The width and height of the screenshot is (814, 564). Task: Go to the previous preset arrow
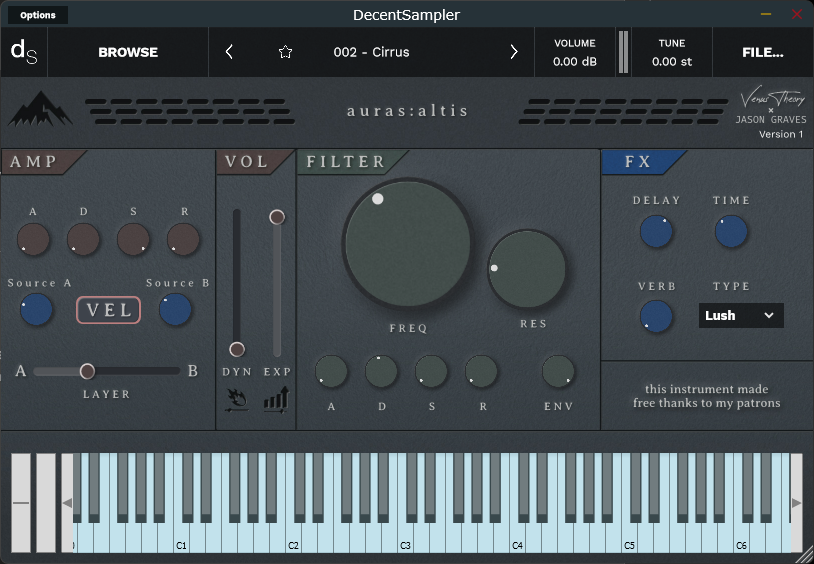[229, 52]
